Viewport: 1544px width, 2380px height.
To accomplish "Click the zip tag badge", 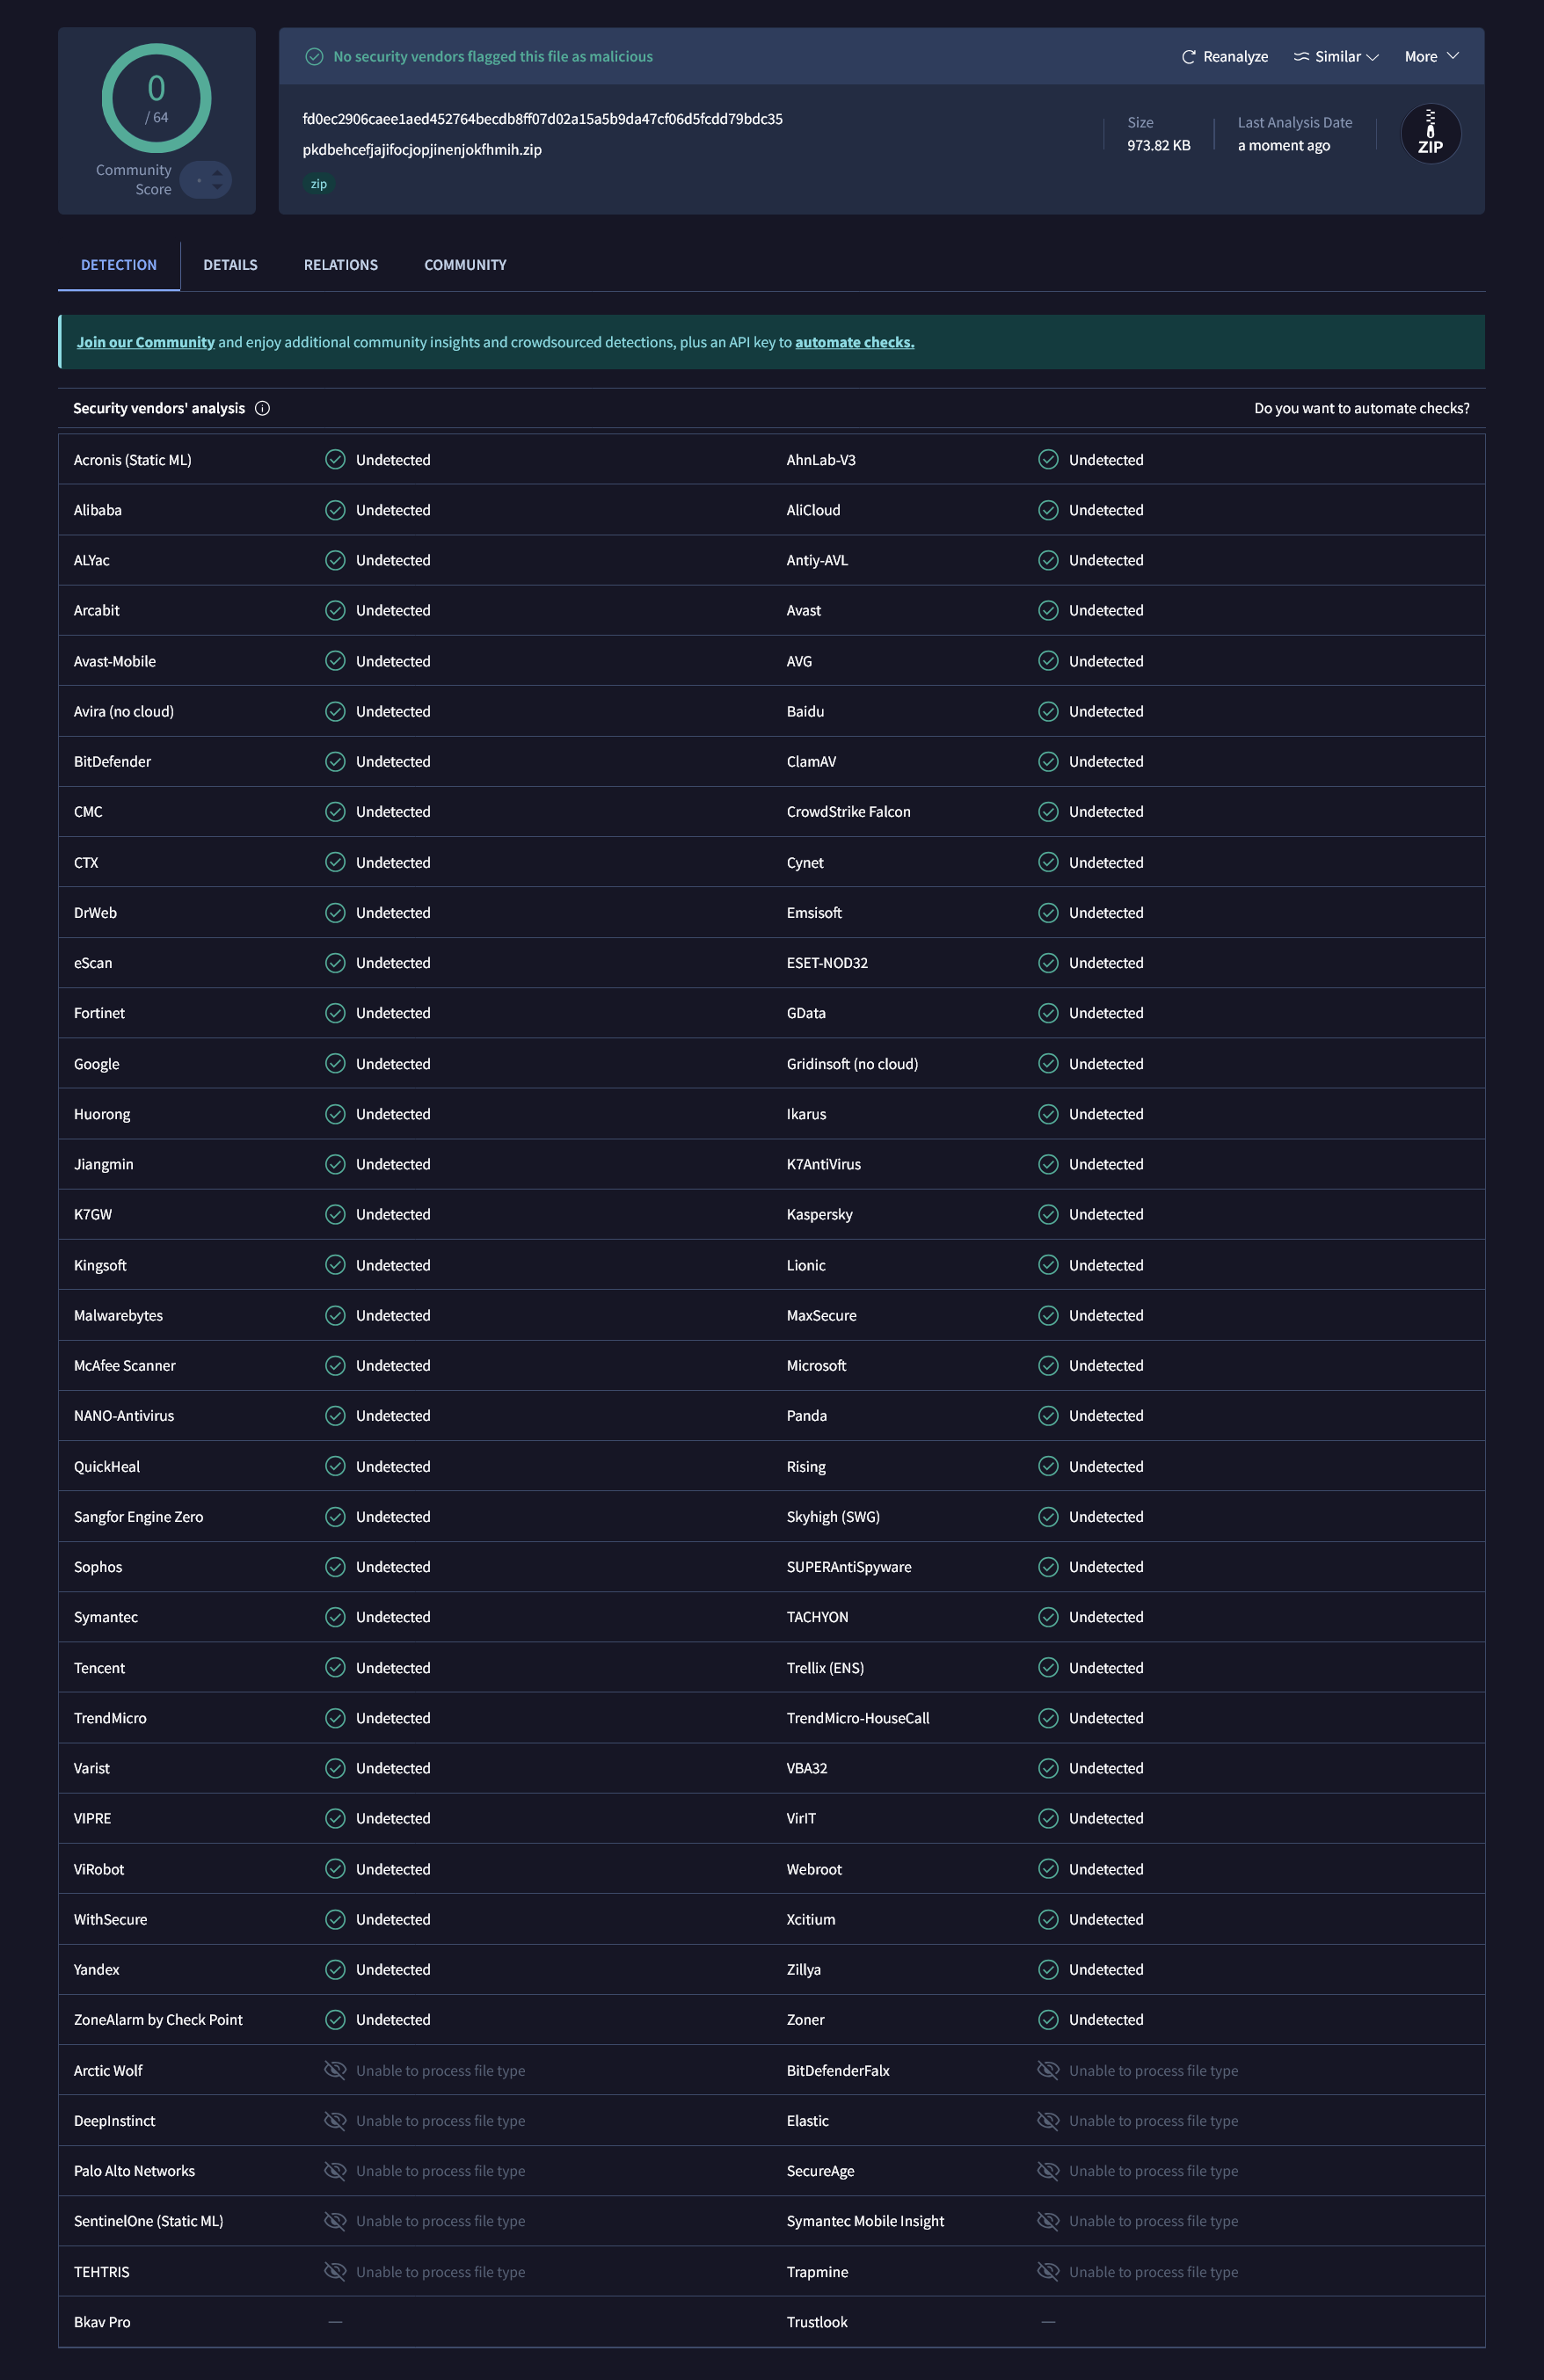I will (x=319, y=184).
